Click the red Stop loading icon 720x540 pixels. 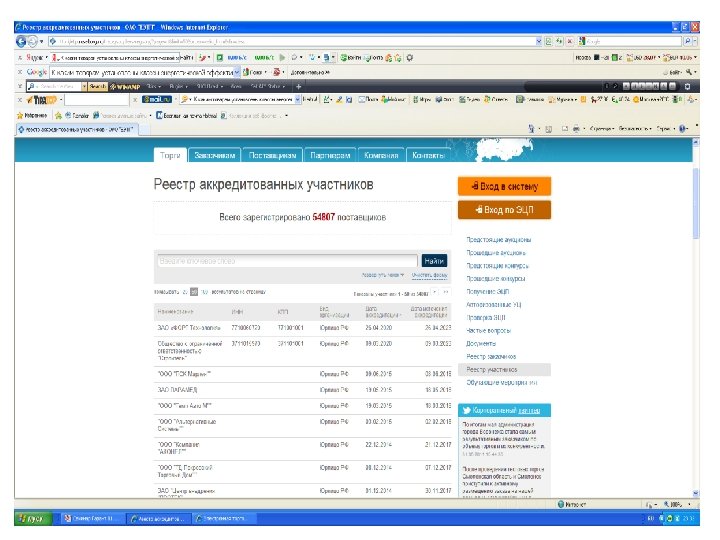[569, 41]
